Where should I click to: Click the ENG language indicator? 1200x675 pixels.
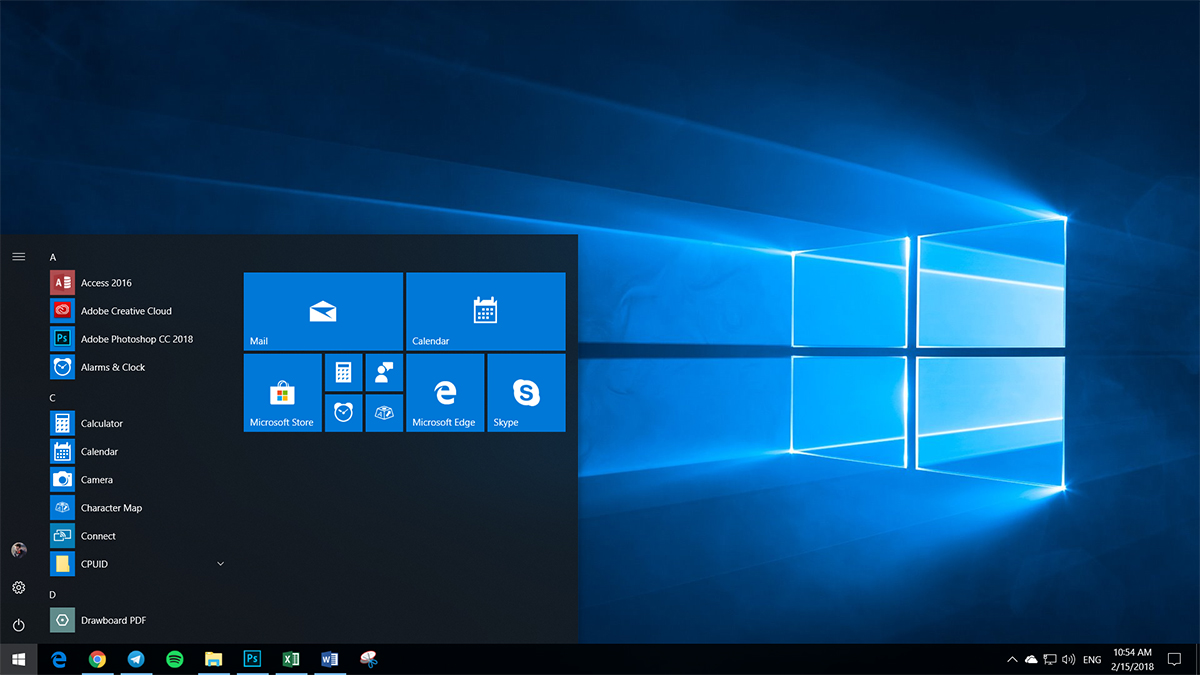pyautogui.click(x=1092, y=659)
